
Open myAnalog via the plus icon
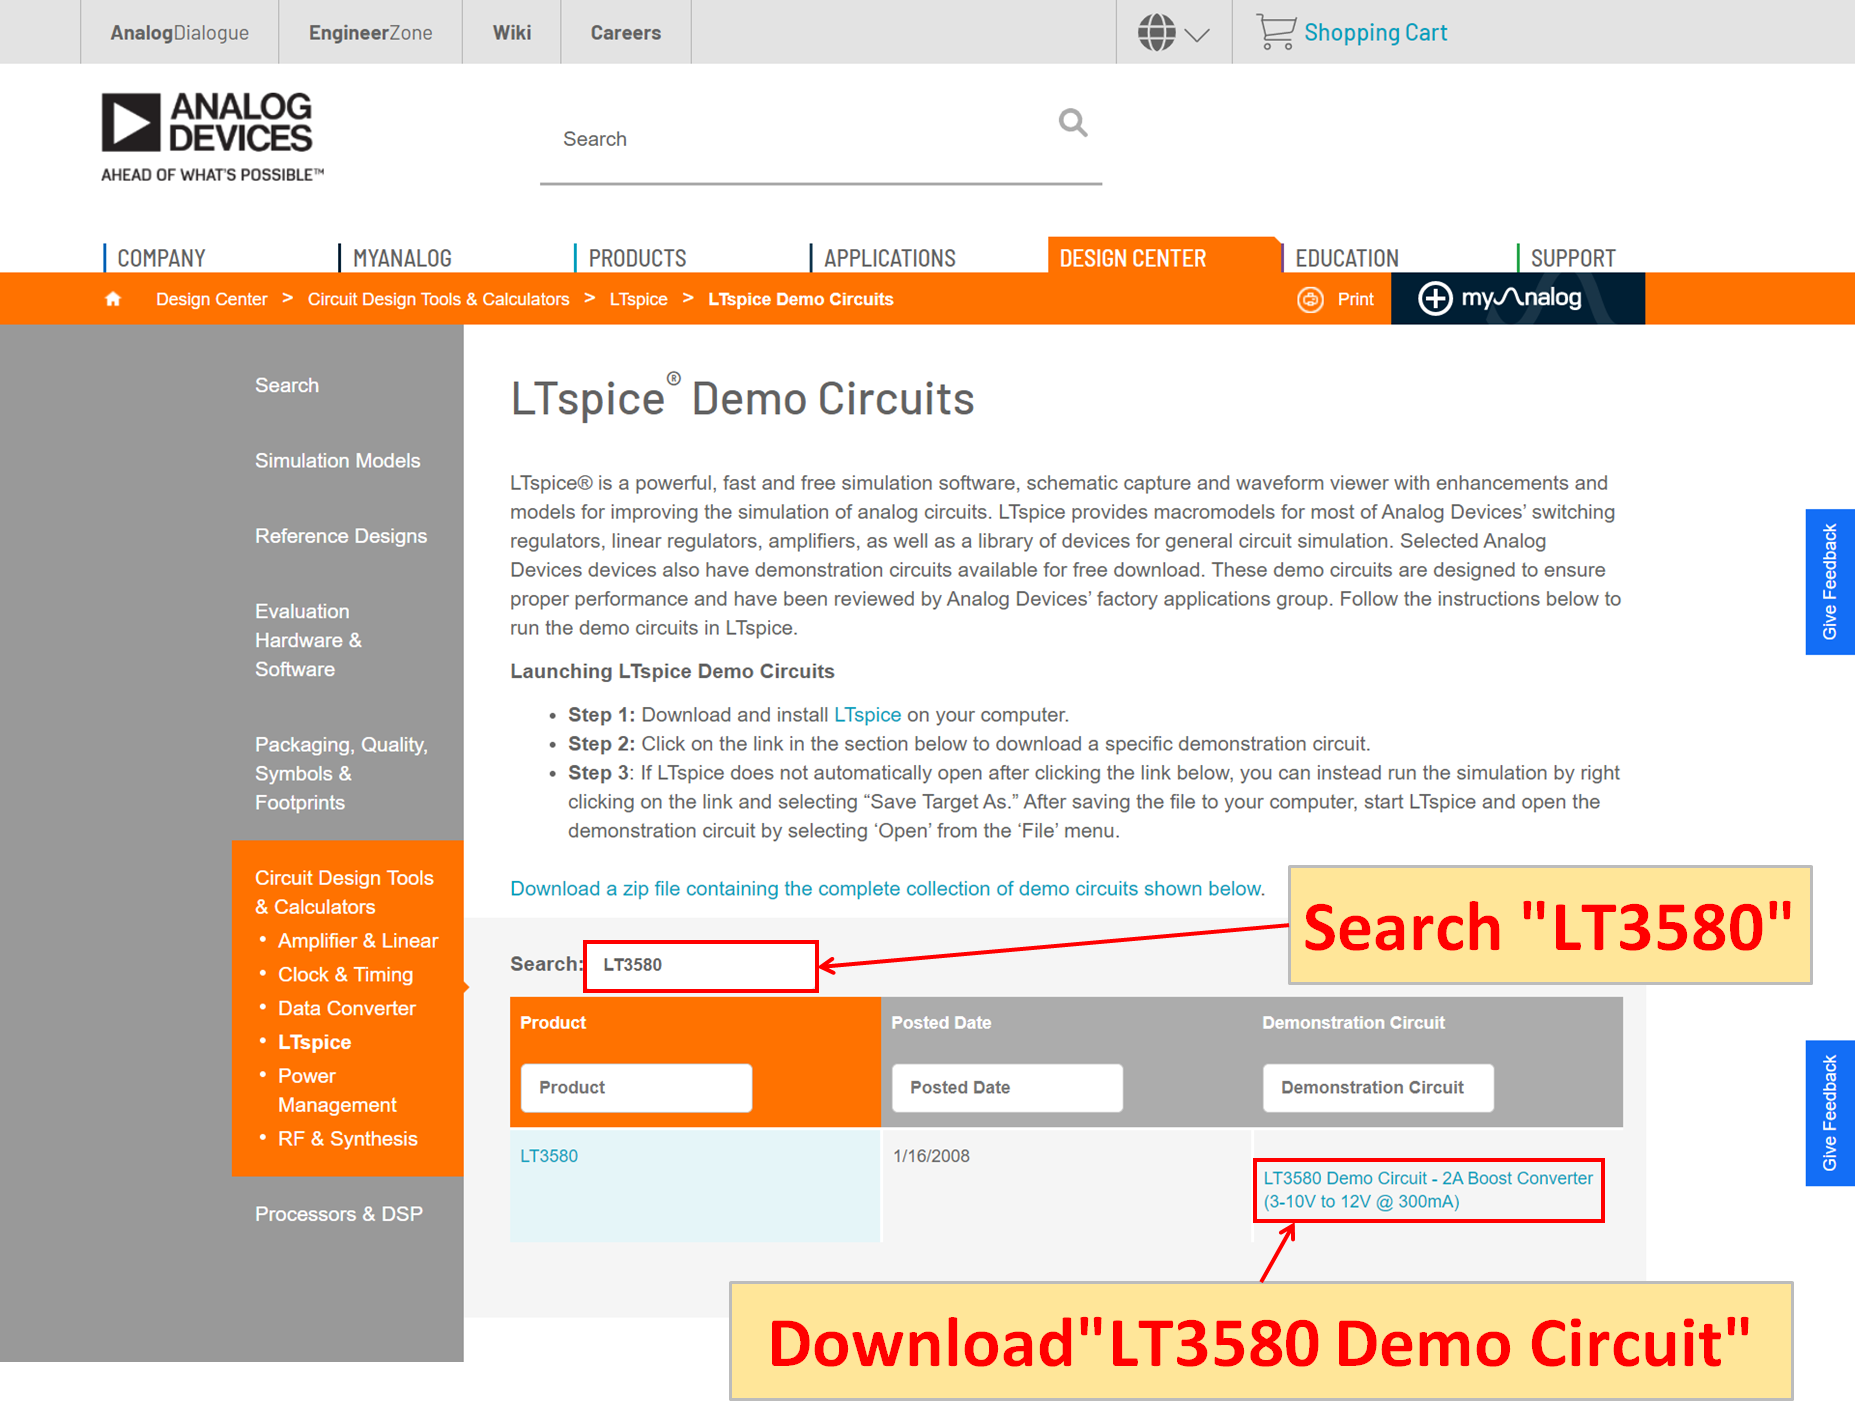click(1437, 298)
